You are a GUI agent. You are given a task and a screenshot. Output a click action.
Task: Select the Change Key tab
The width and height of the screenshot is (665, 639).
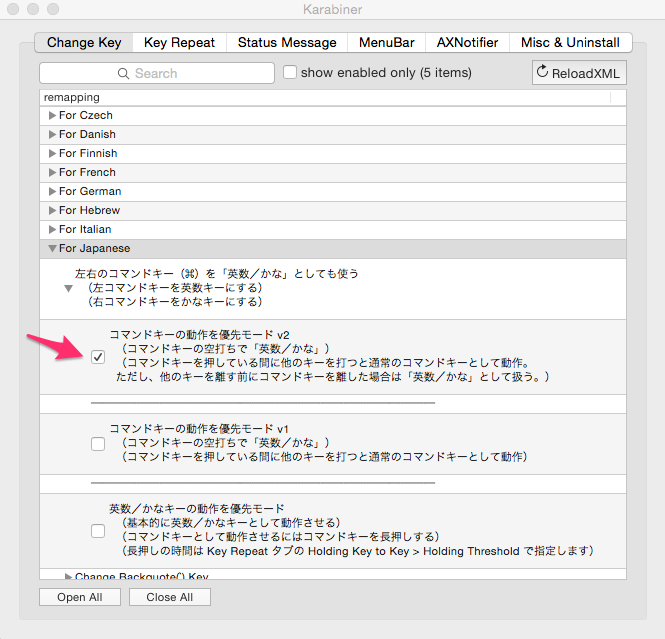(x=84, y=42)
